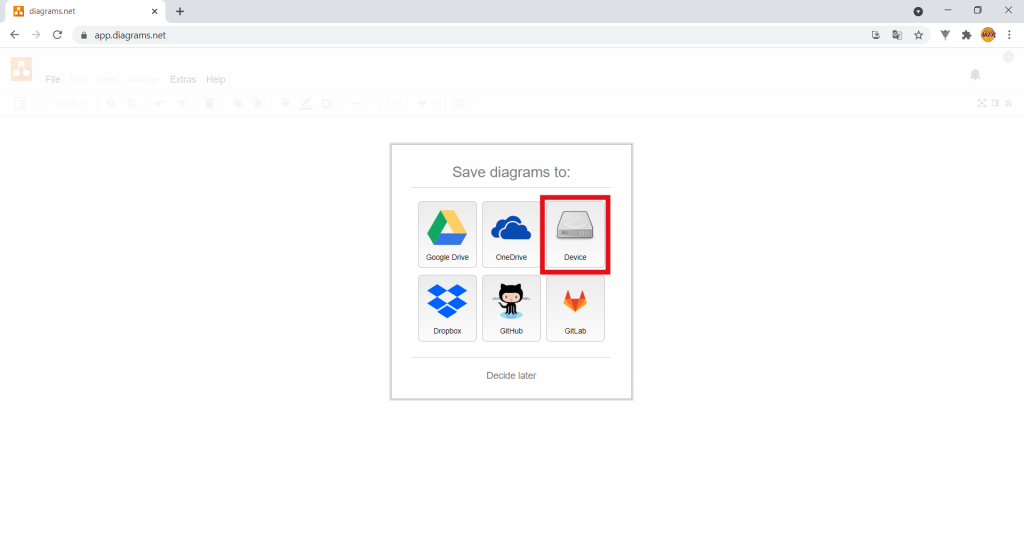Open the language globe icon
The height and width of the screenshot is (548, 1024).
1008,57
